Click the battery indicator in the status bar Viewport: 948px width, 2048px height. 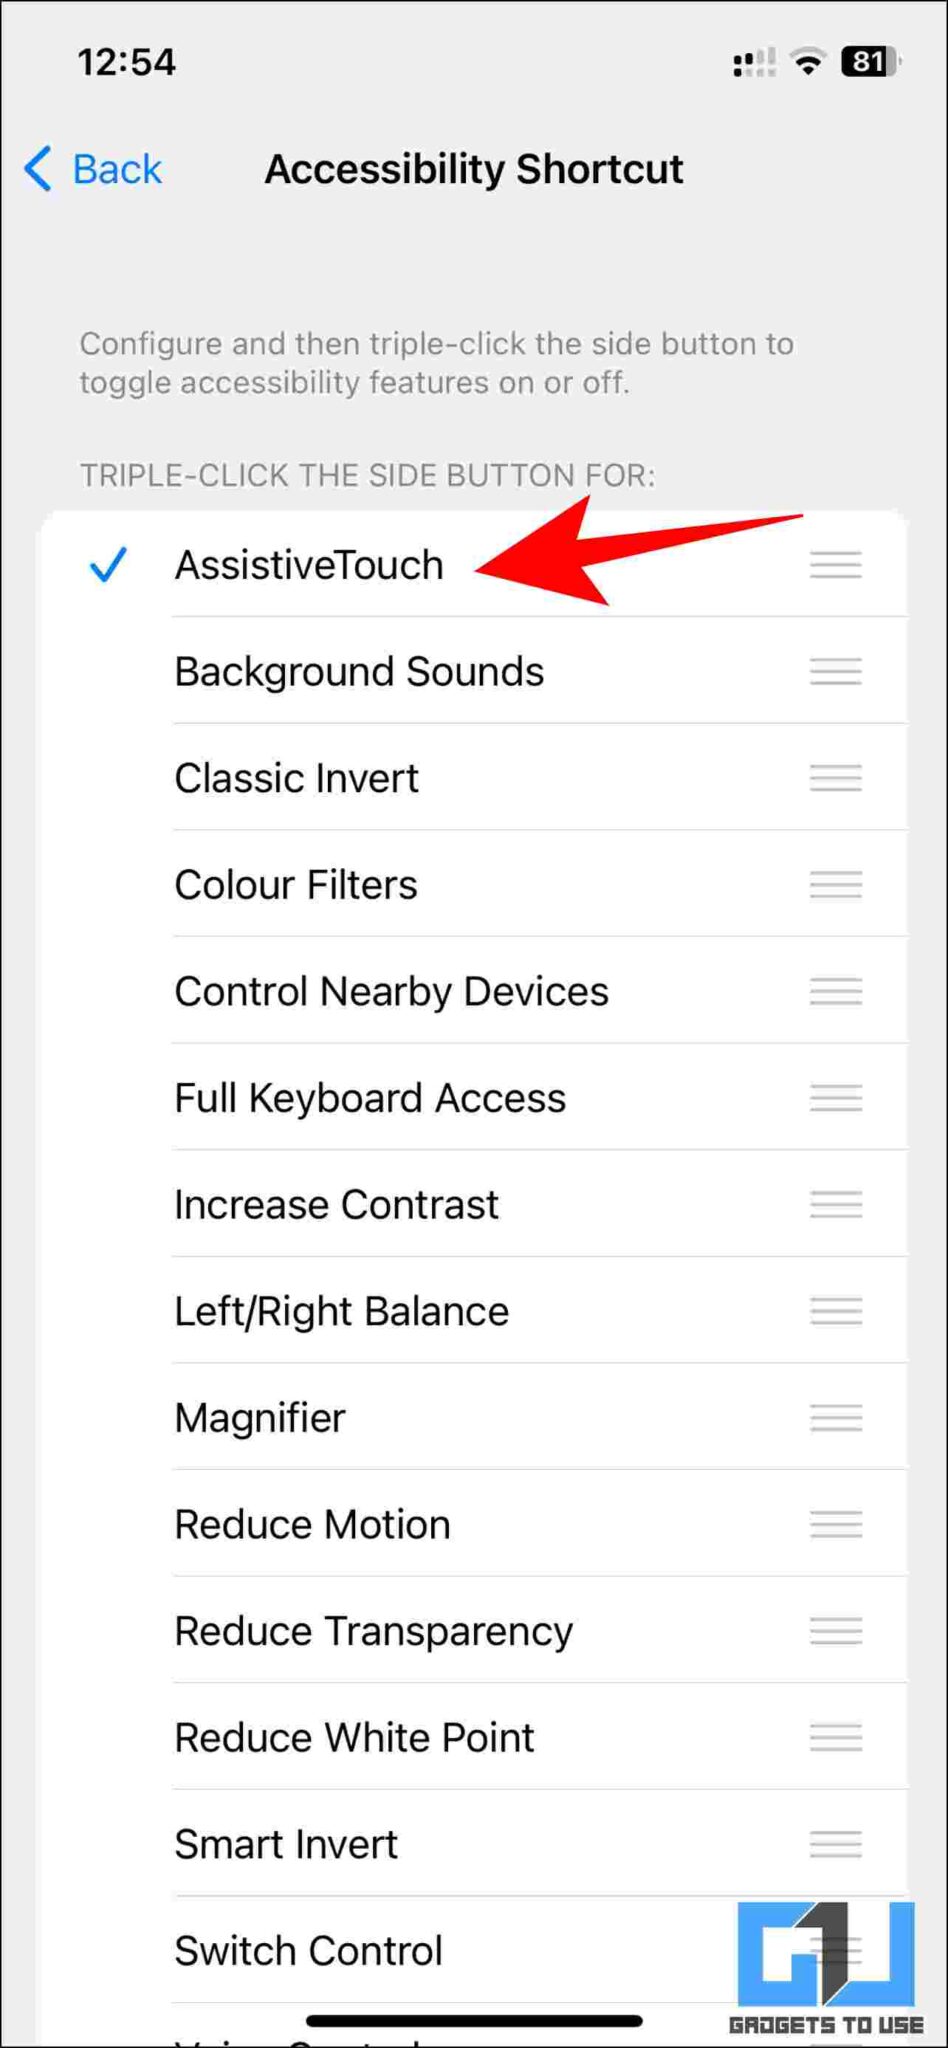868,62
